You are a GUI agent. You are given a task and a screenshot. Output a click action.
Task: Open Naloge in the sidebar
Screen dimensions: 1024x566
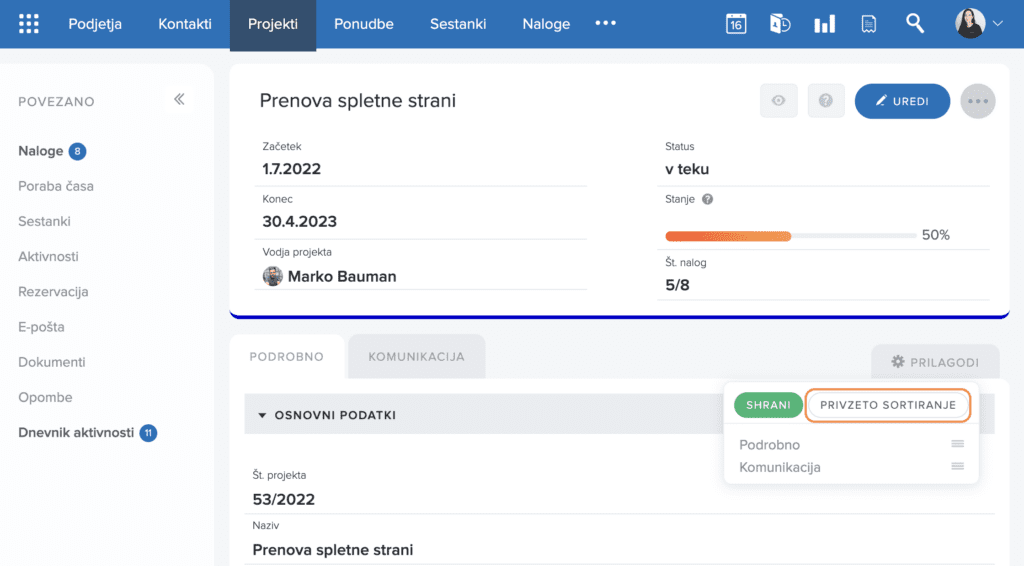coord(40,151)
